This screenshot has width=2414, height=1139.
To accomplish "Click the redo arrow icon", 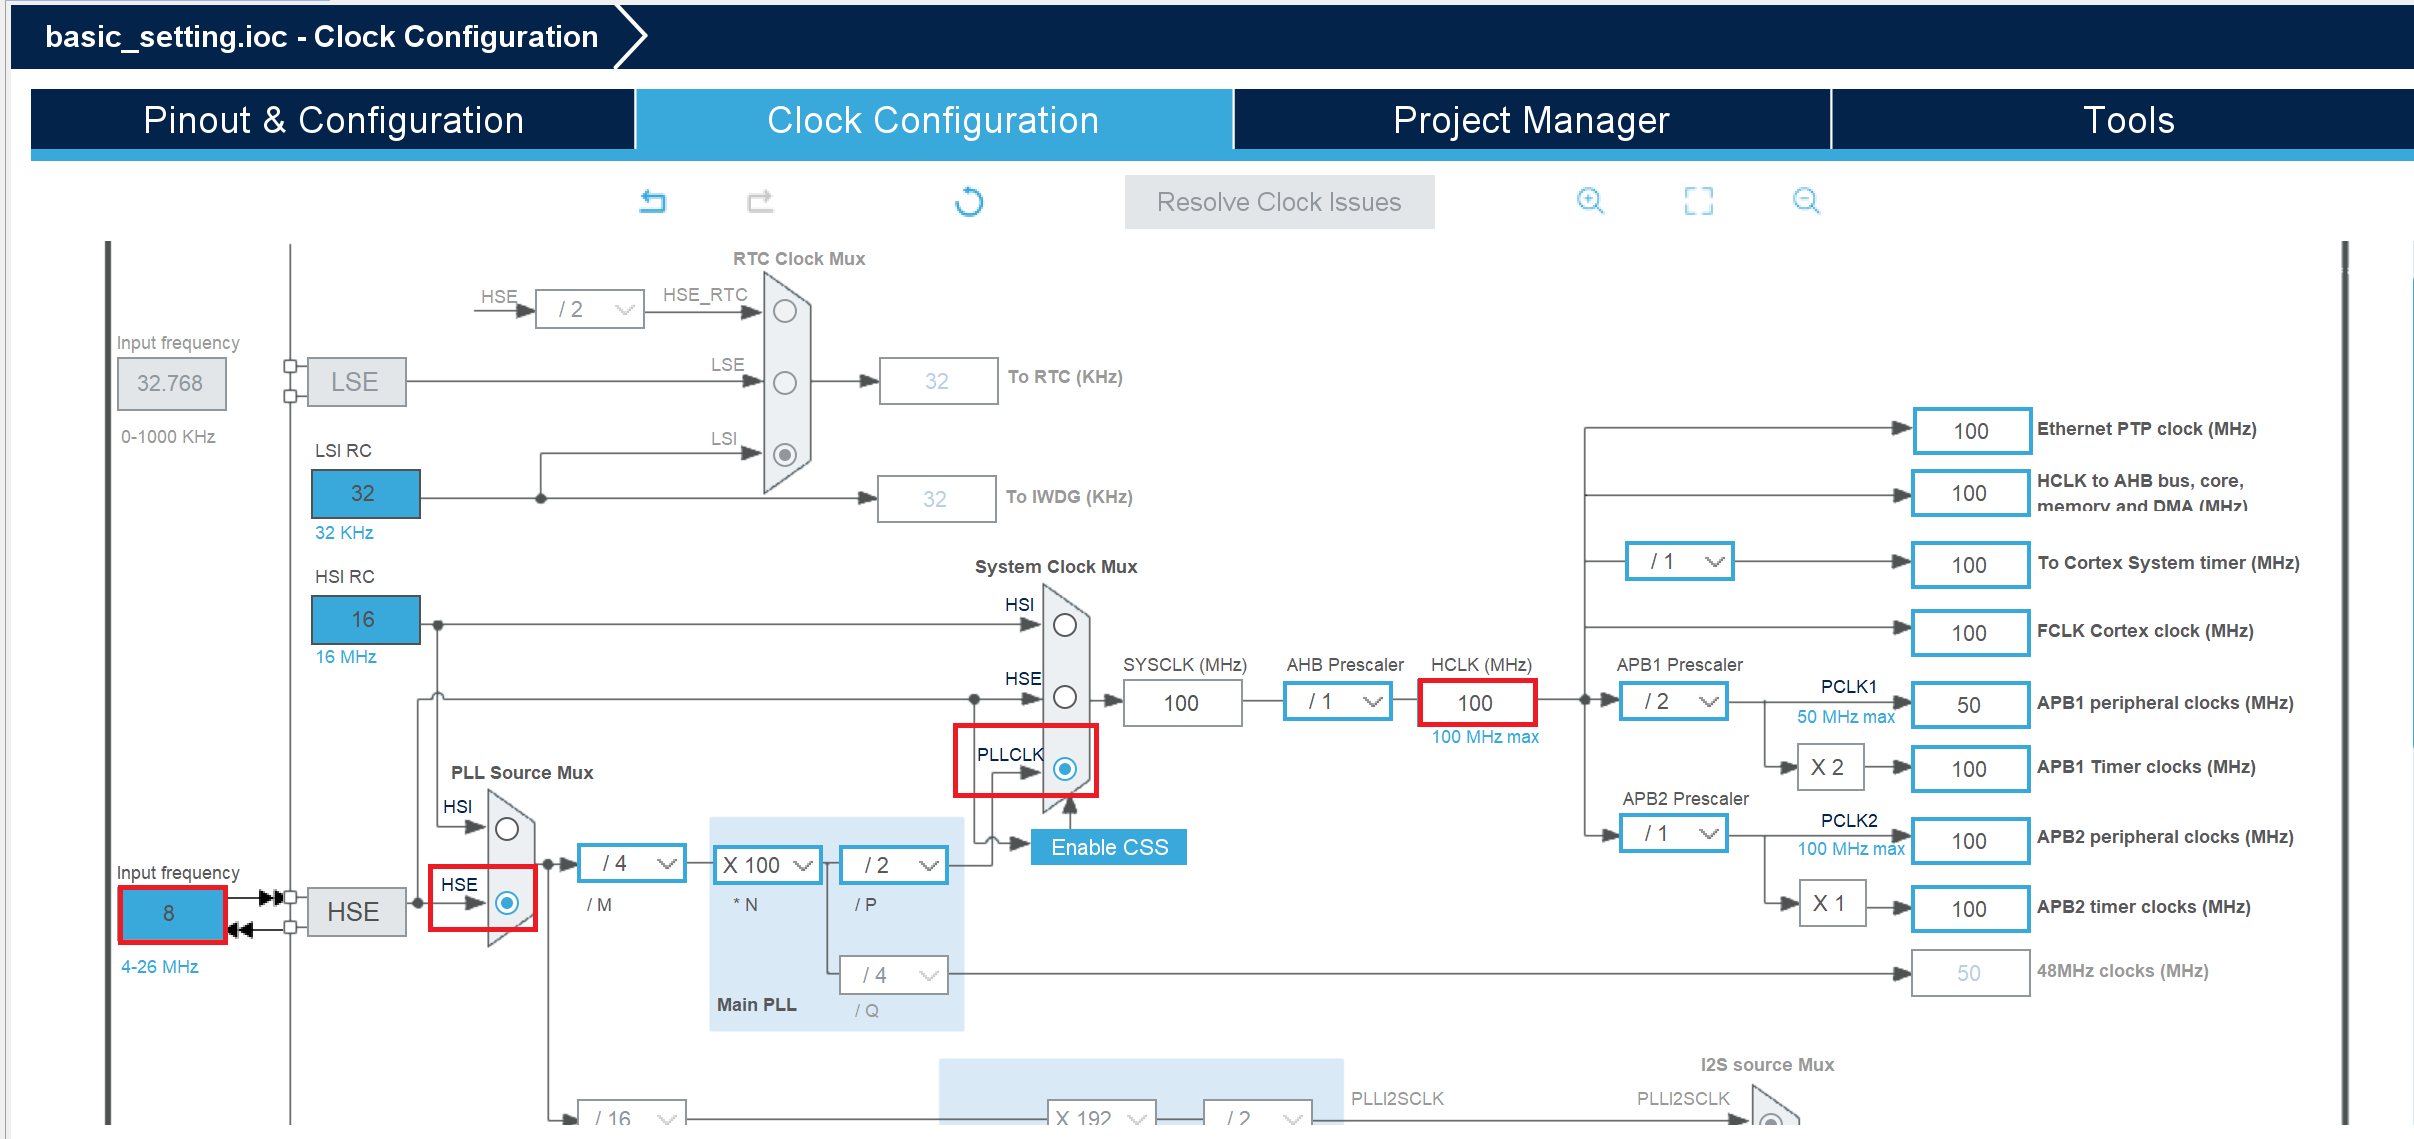I will pos(760,202).
